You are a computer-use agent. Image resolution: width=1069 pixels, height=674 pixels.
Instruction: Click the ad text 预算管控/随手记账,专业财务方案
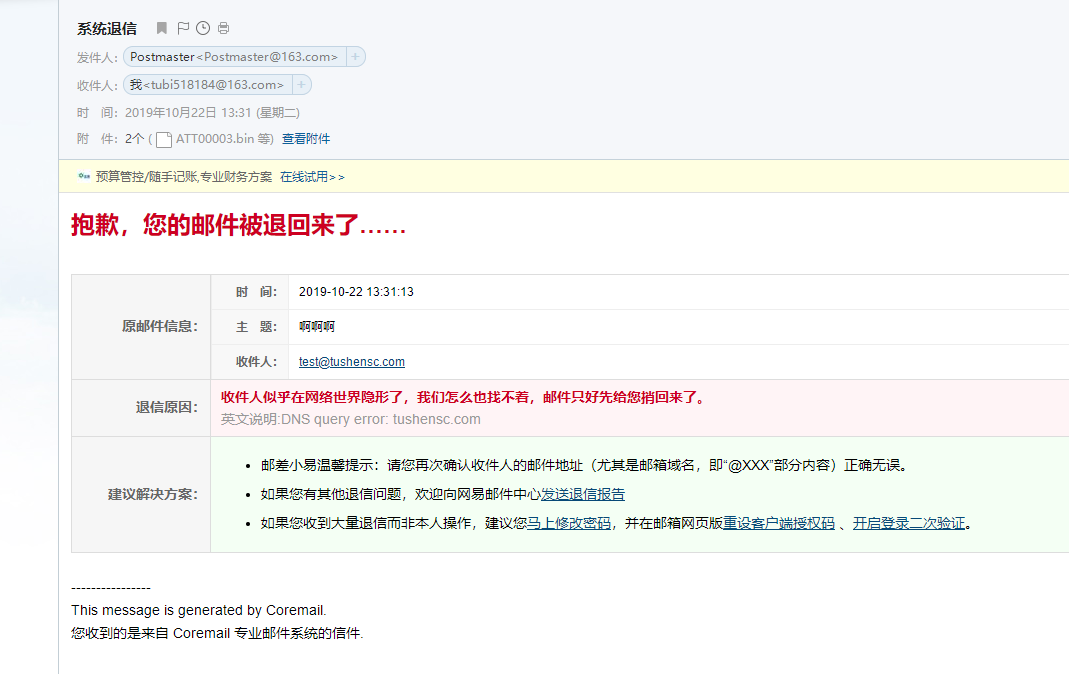(x=183, y=177)
